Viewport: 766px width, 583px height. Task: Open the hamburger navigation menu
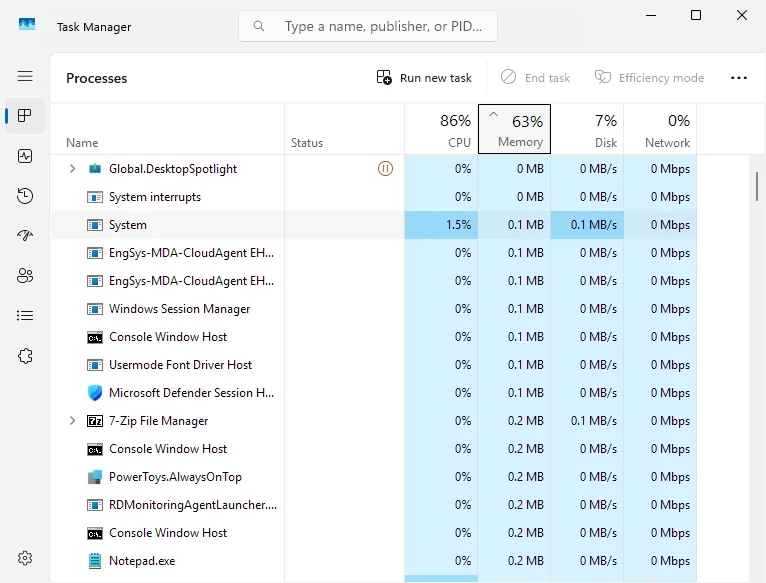point(25,76)
